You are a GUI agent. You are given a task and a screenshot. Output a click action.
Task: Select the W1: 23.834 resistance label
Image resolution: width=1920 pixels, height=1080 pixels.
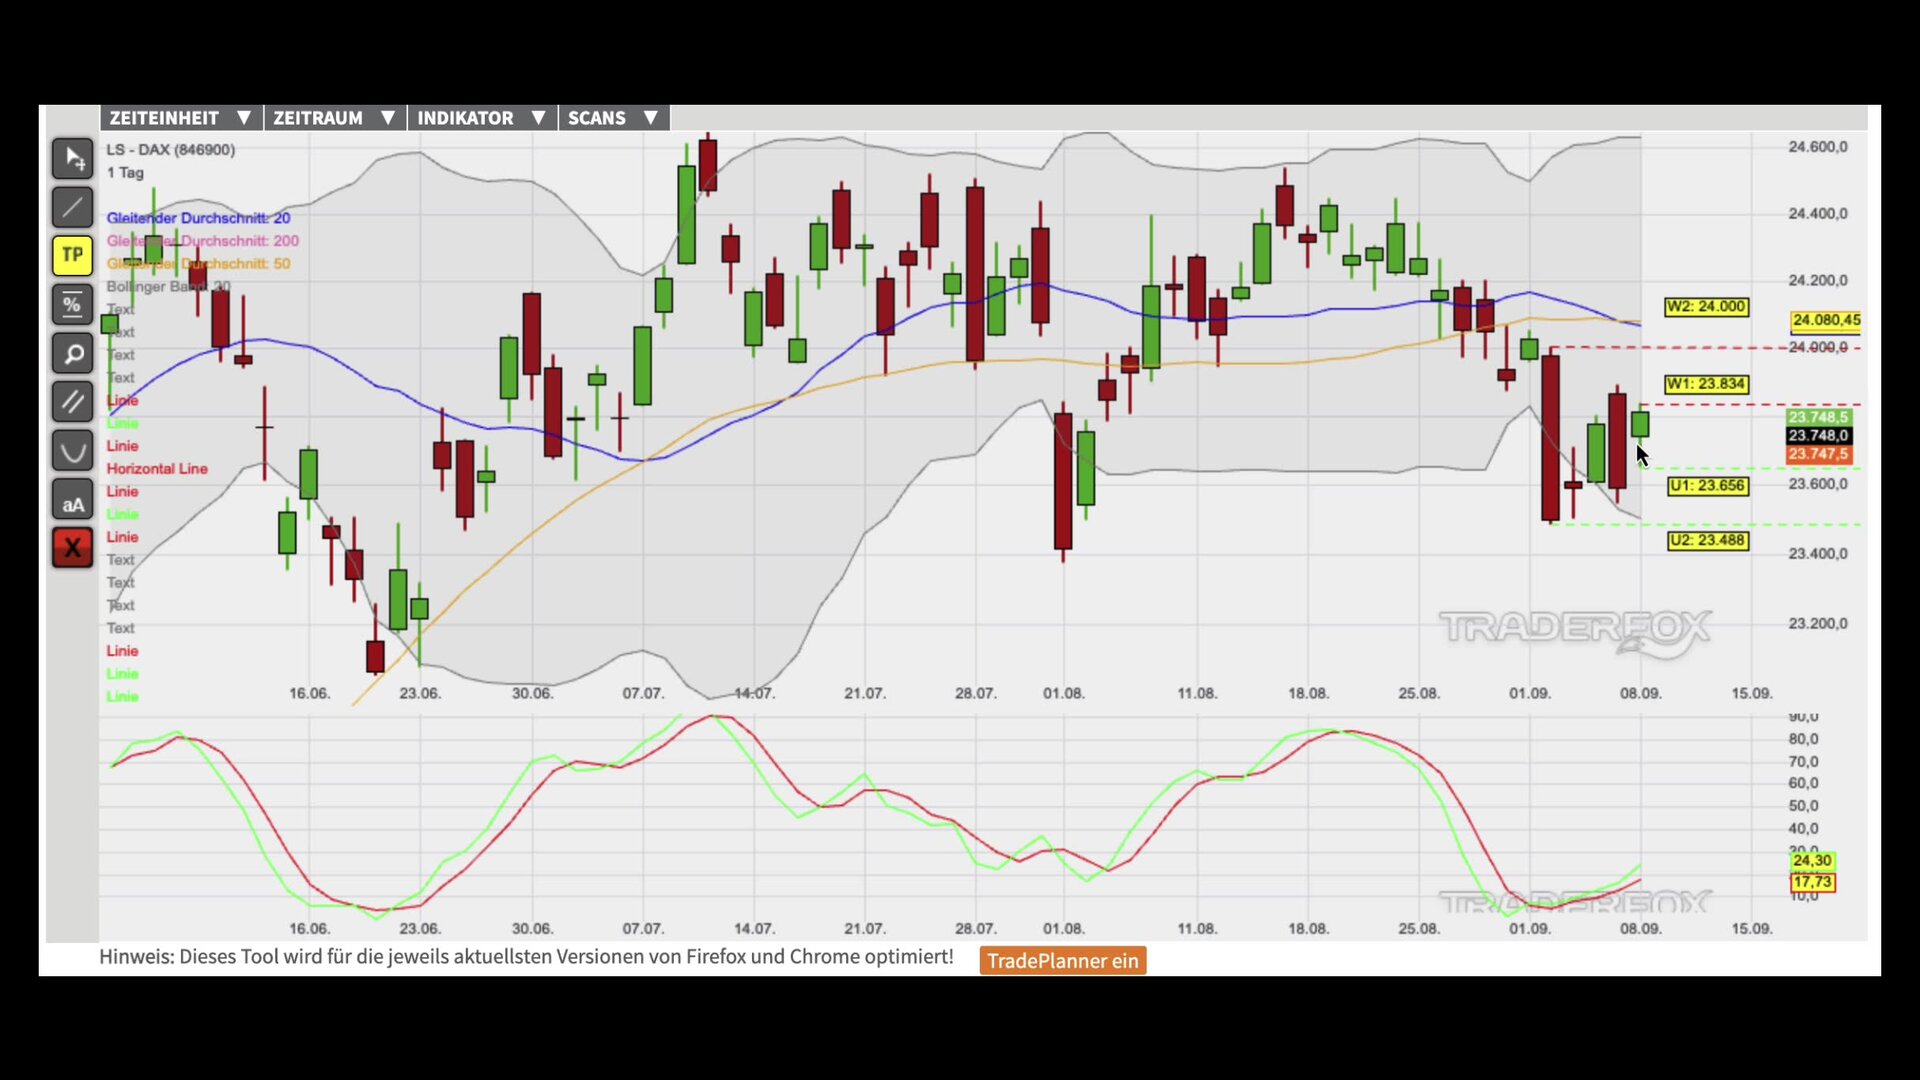pos(1706,384)
